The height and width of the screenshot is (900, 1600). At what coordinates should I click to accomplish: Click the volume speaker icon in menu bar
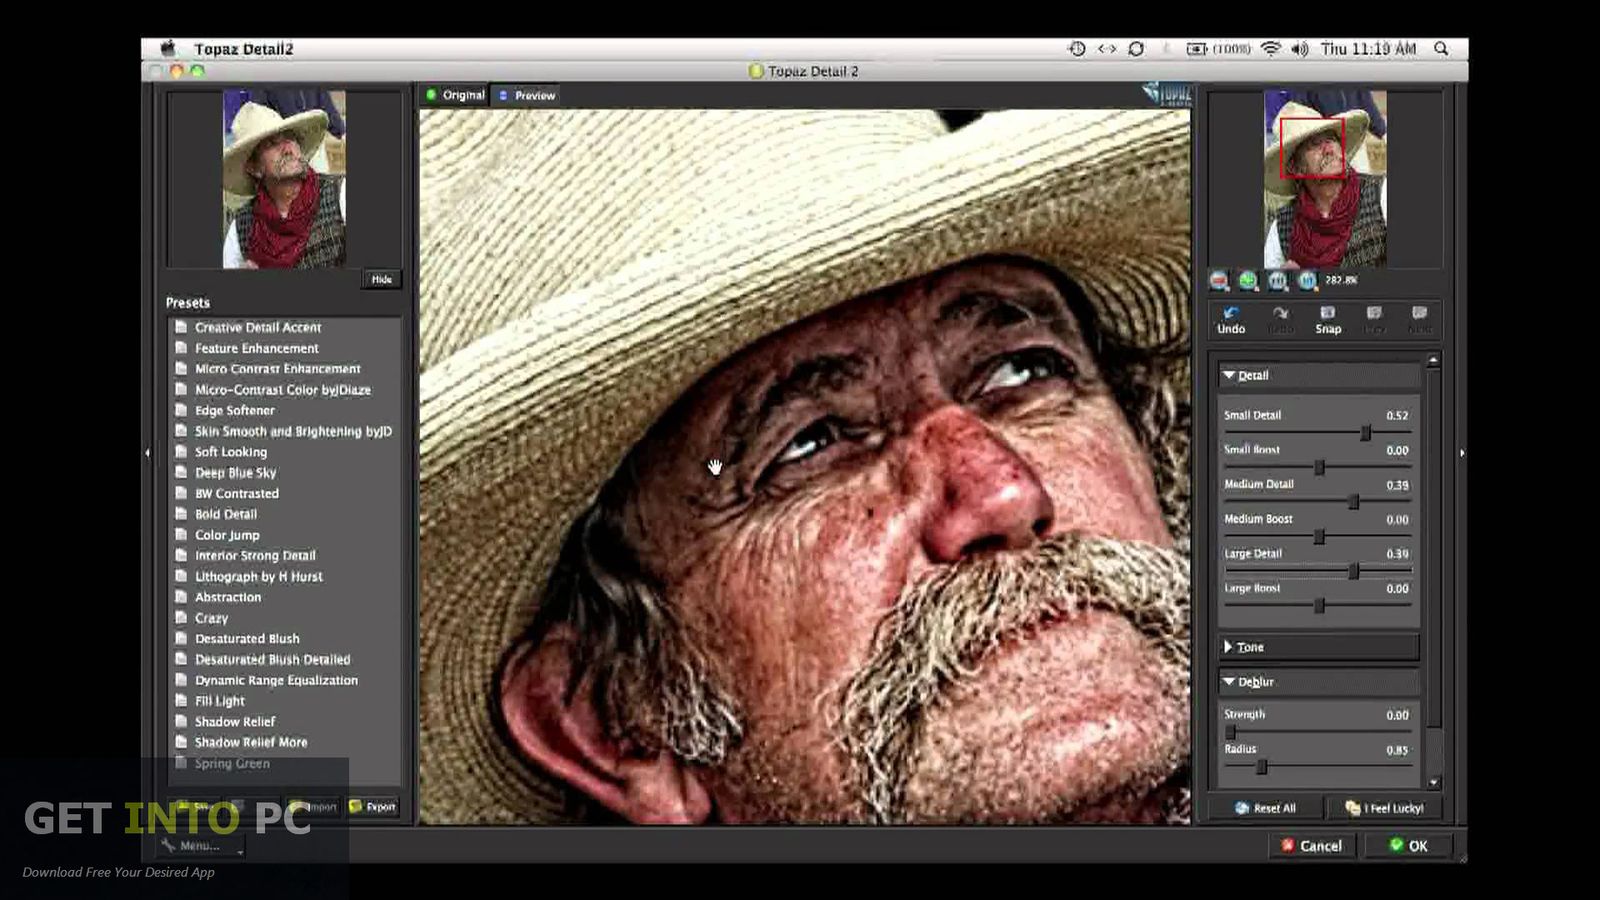(x=1300, y=48)
